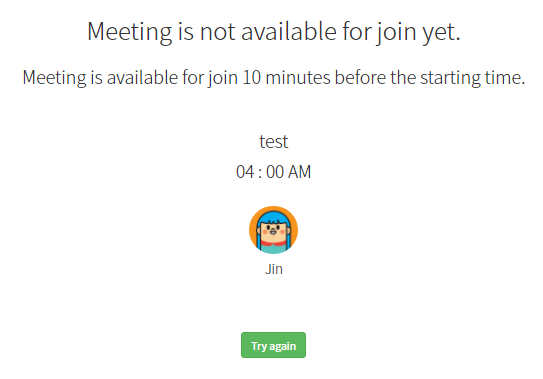Click the blue hair on the avatar
Screen dimensions: 543x379
tap(274, 218)
